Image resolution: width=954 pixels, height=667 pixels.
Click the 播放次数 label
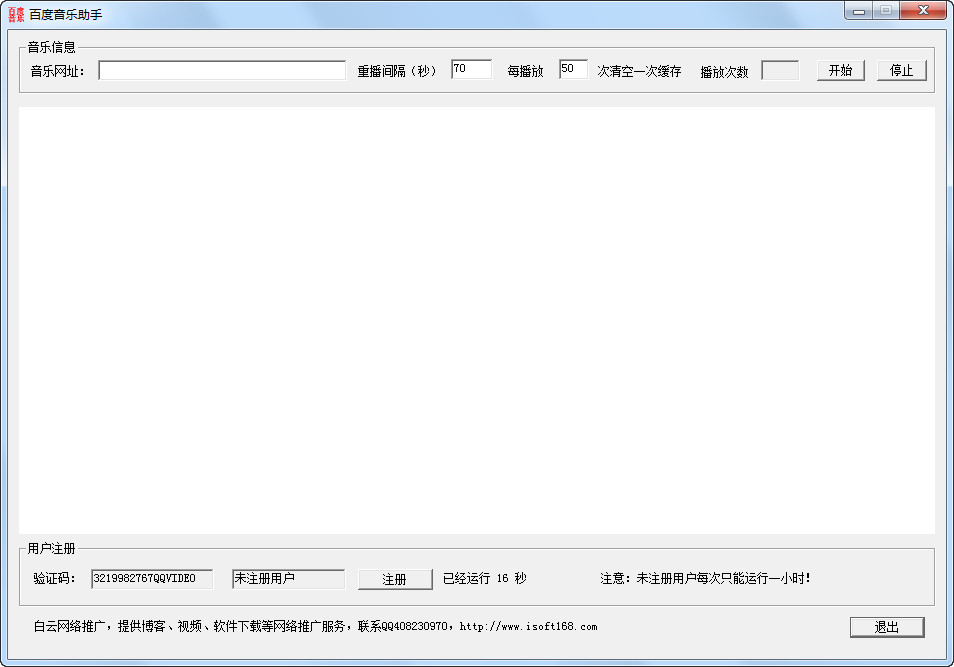(724, 72)
